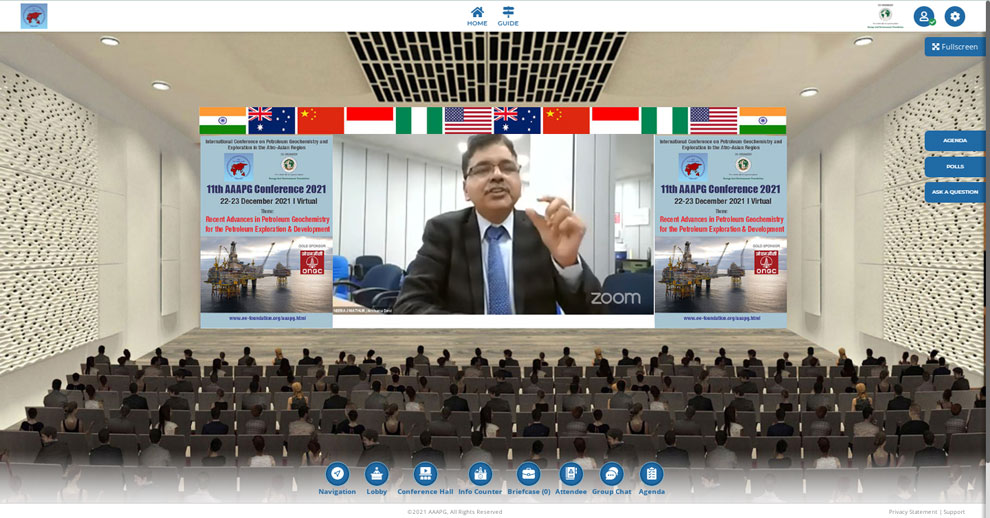
Task: Click '11th AAAPG Conference 2021' title on left banner
Action: click(x=266, y=189)
